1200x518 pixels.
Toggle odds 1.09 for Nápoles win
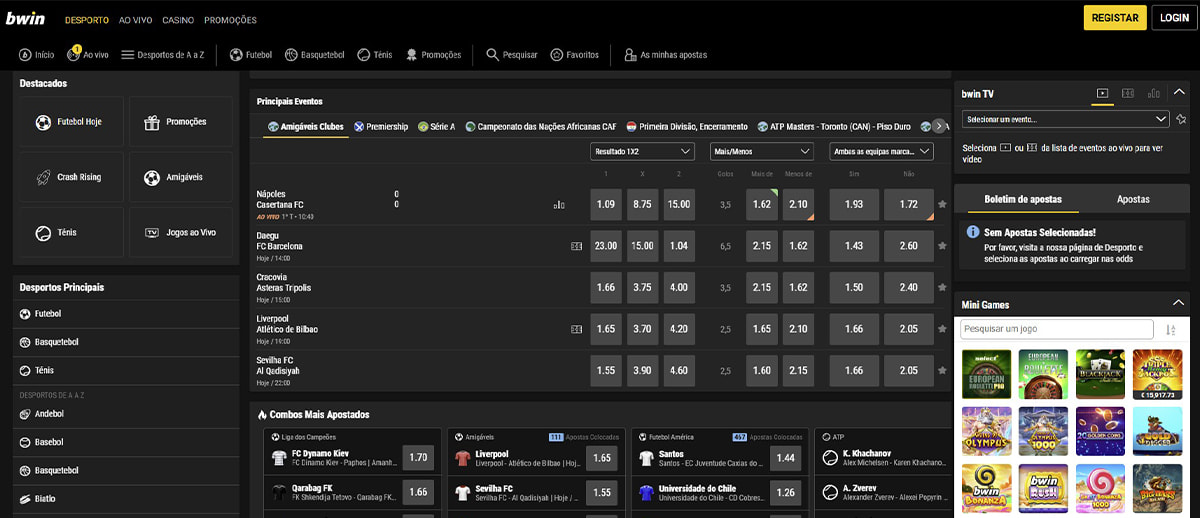point(606,204)
